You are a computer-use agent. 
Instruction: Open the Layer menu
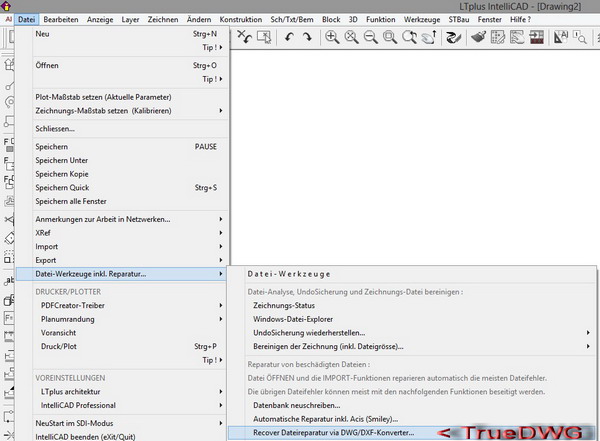[x=130, y=20]
